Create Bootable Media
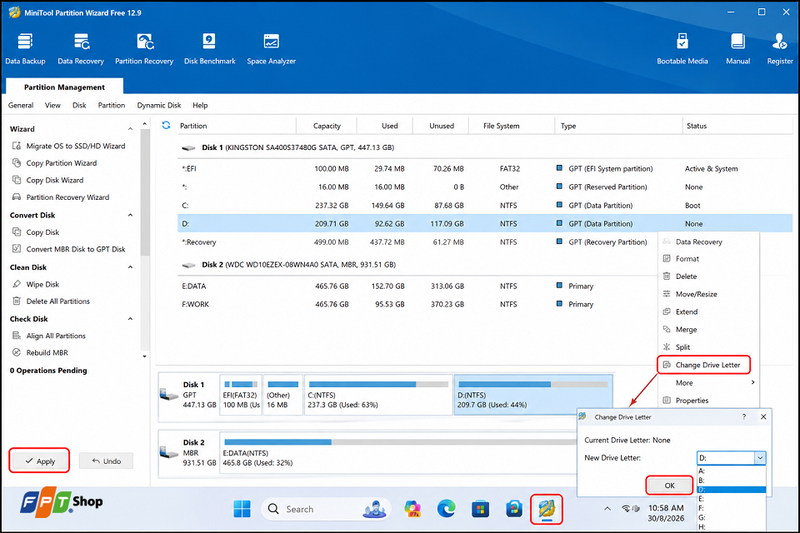800x533 pixels. click(682, 49)
